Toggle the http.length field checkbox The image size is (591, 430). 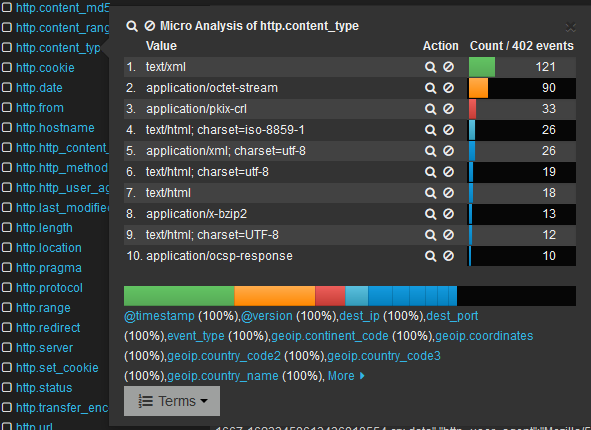click(x=7, y=228)
